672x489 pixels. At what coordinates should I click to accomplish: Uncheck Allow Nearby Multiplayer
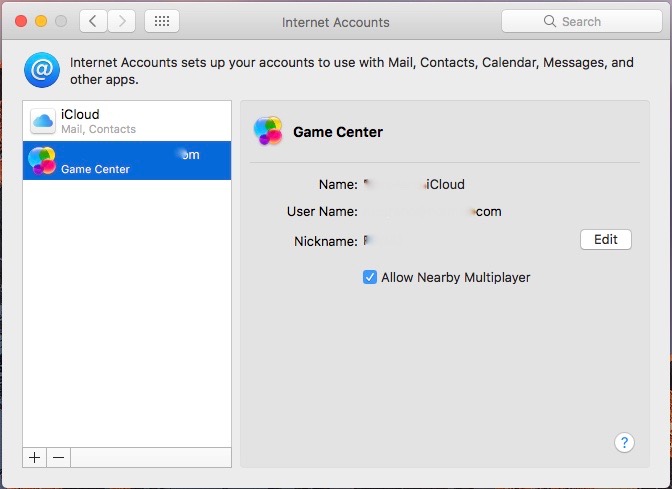click(x=369, y=277)
